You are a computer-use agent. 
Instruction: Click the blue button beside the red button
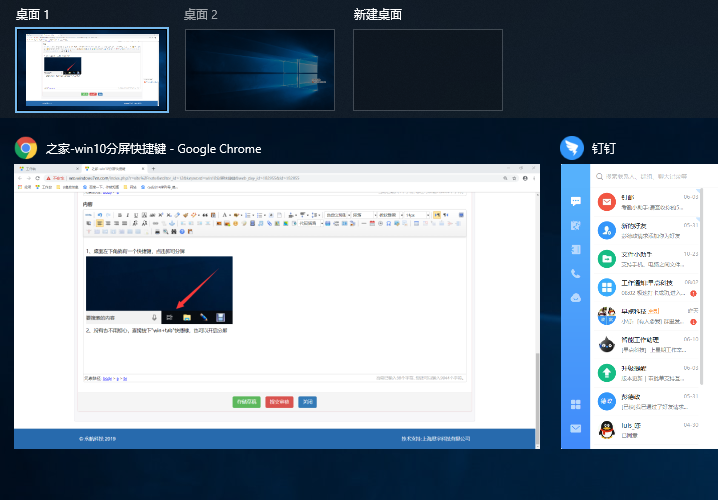pos(308,402)
